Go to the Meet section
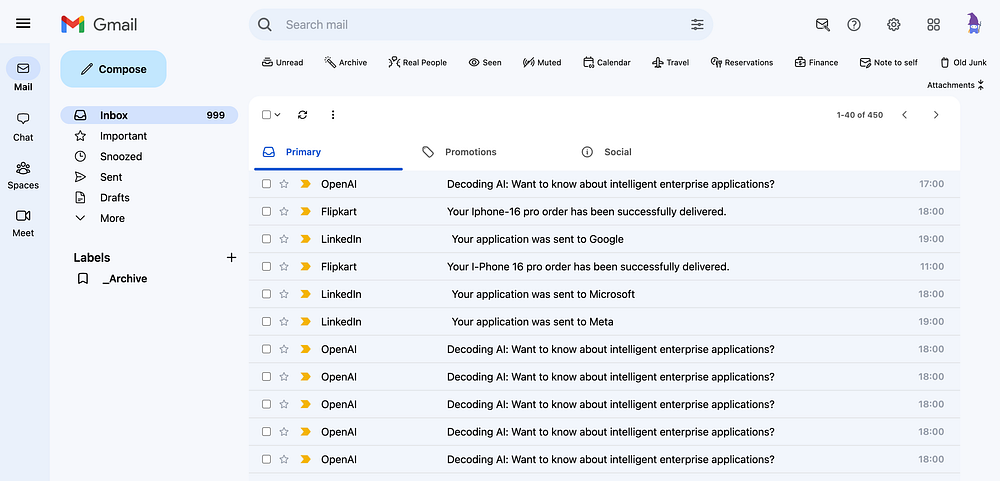This screenshot has width=1000, height=481. point(23,222)
